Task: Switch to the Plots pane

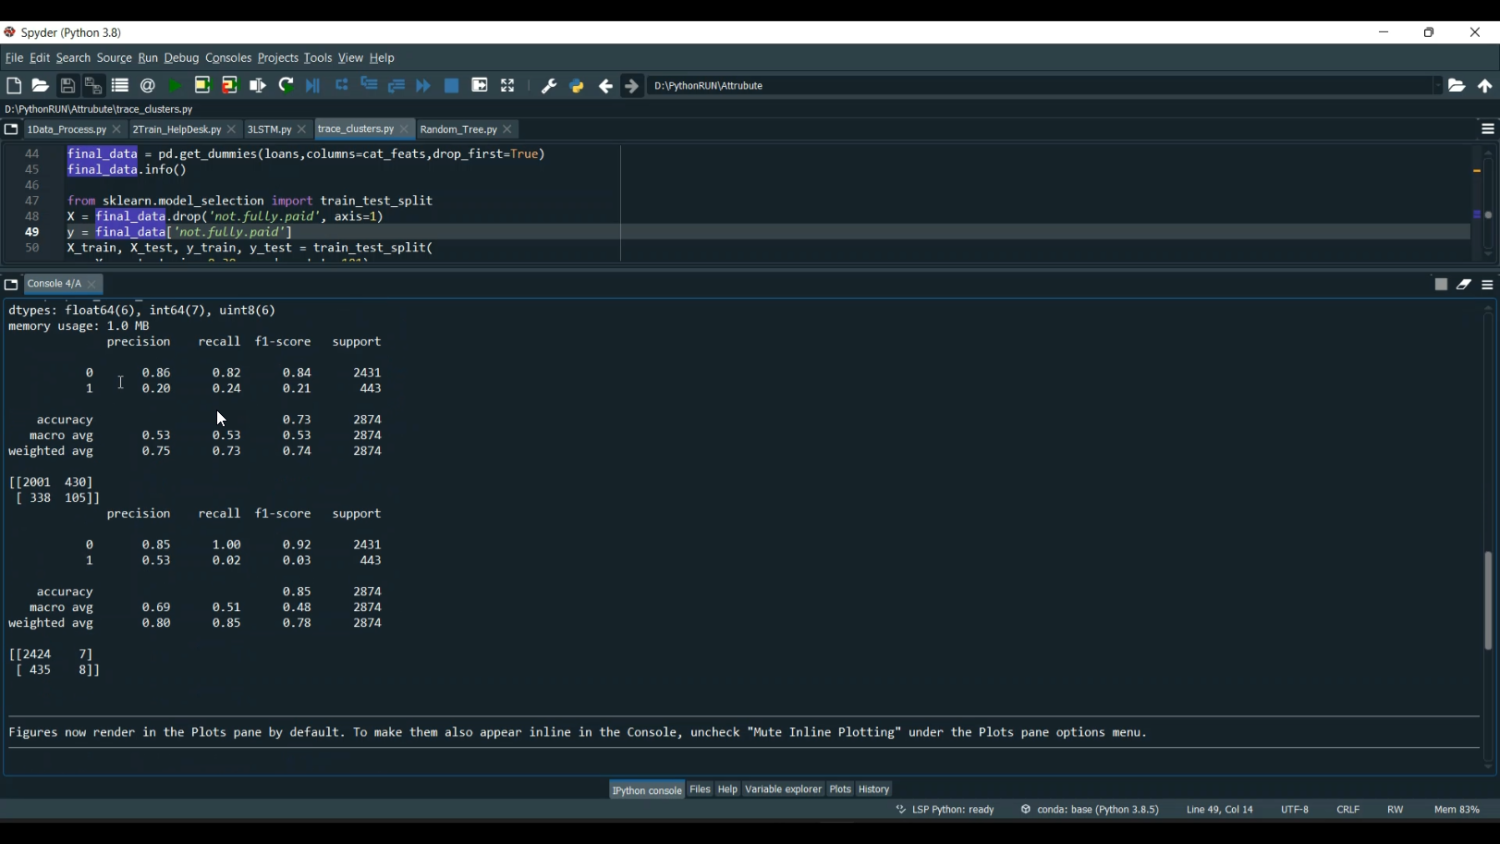Action: [x=840, y=790]
